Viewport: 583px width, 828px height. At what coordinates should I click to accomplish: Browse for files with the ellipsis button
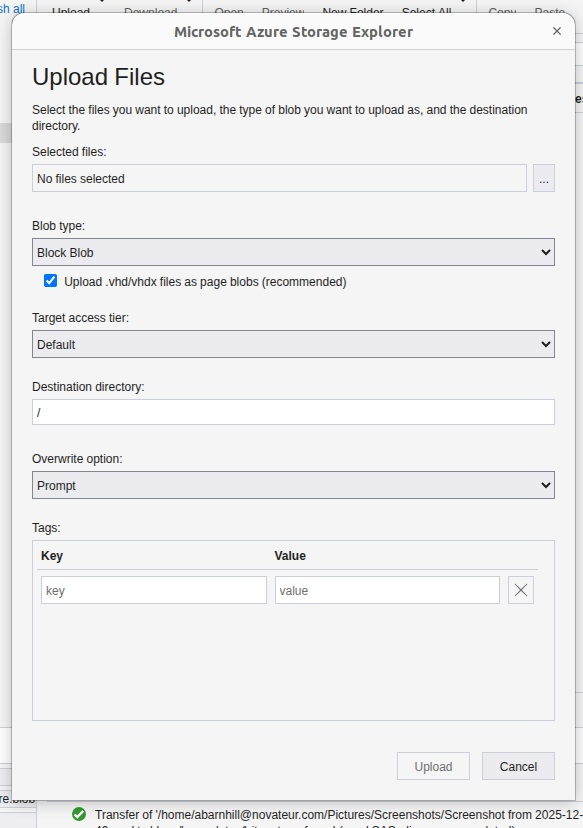543,178
